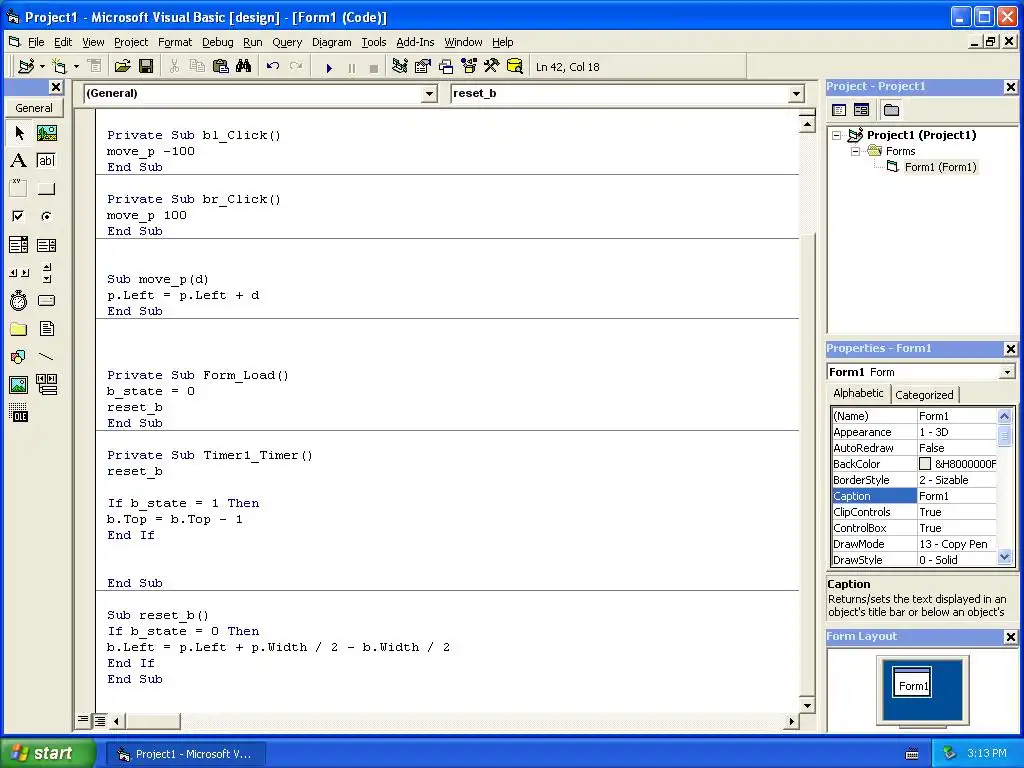Collapse the Forms folder node

pos(856,151)
